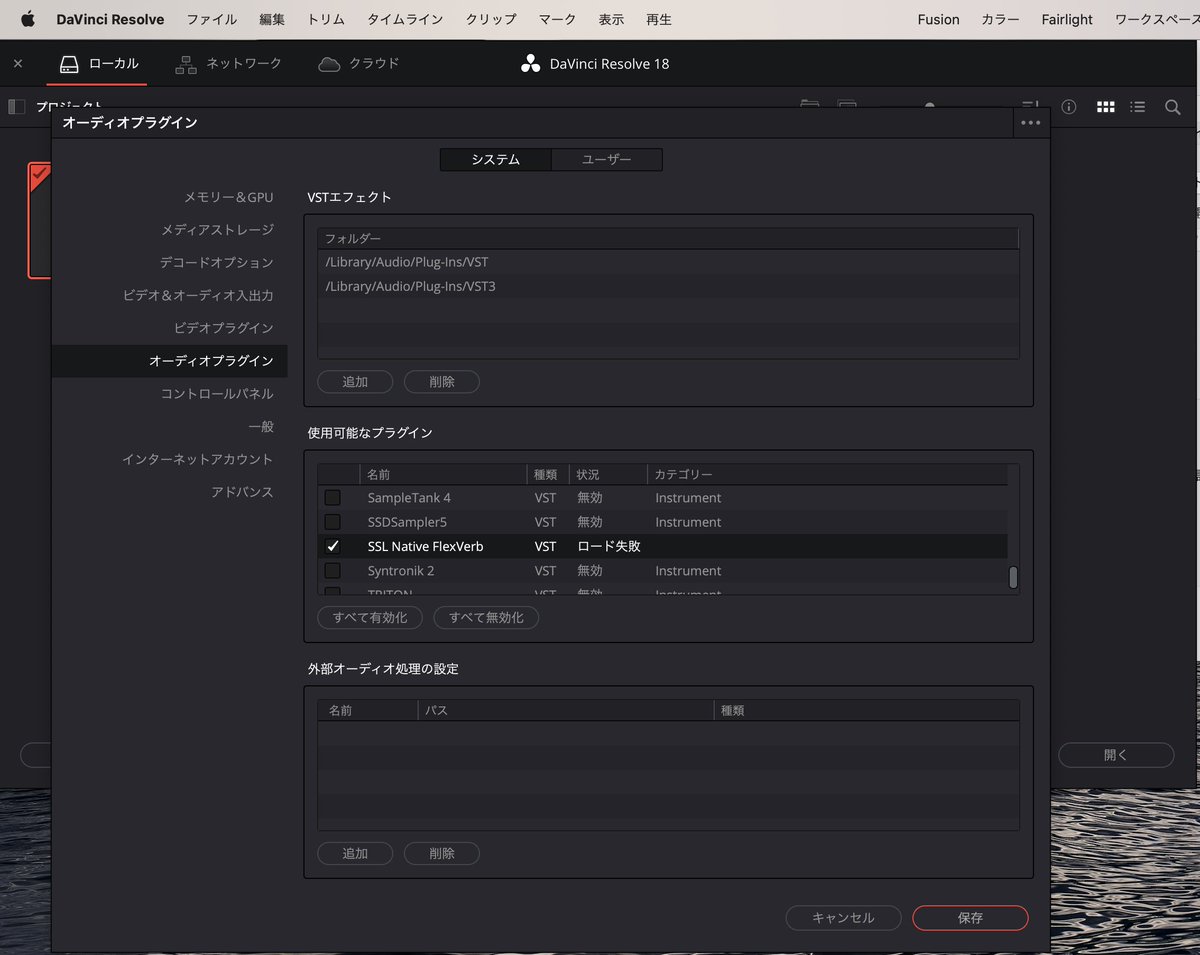
Task: Click the cloud icon
Action: (329, 64)
